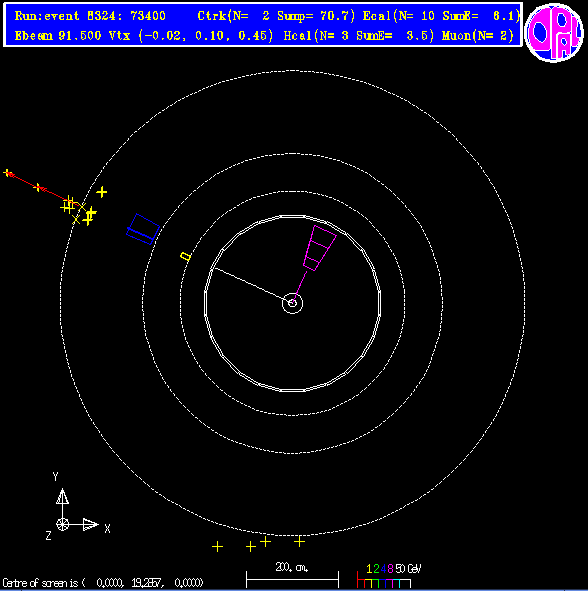Click the 200 cm scale bar
The height and width of the screenshot is (591, 588).
(292, 579)
